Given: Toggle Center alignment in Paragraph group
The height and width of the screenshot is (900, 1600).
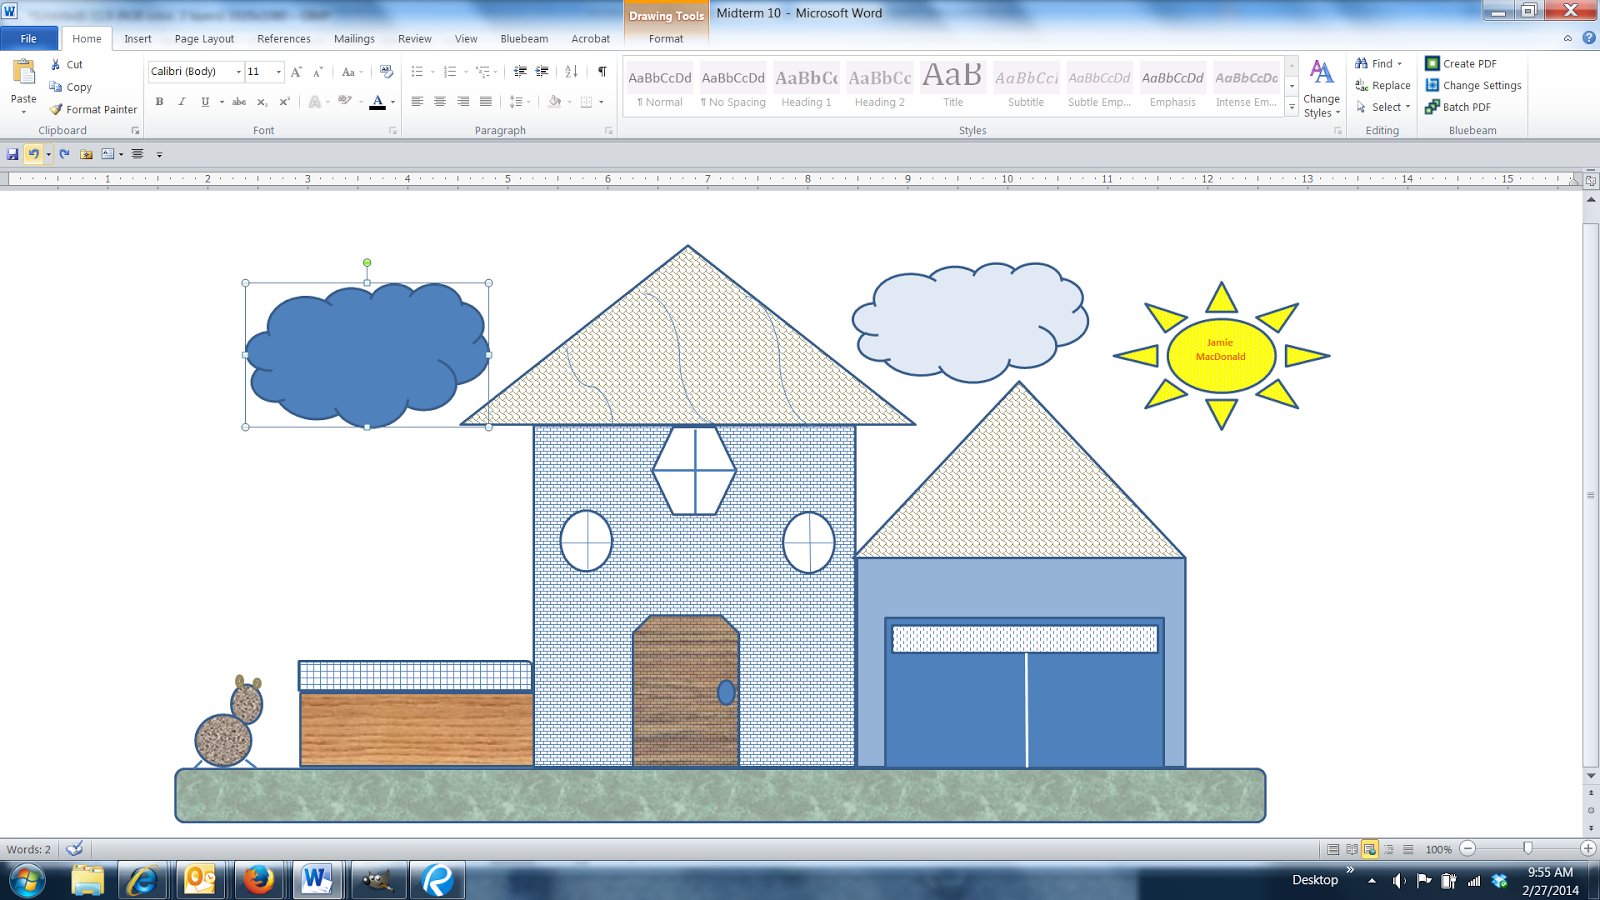Looking at the screenshot, I should 440,102.
